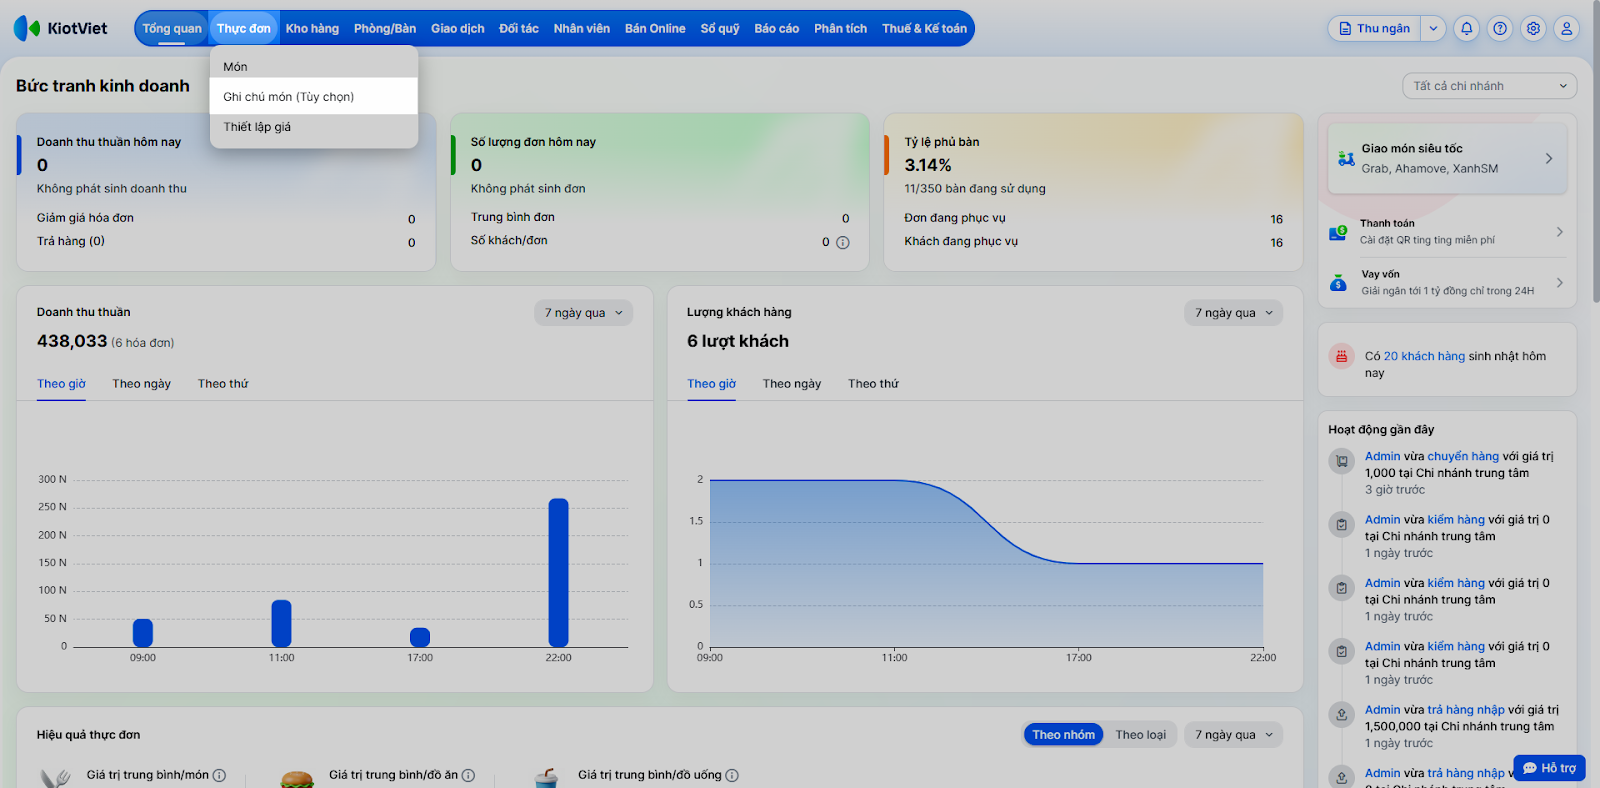Open the Báo cáo menu
The height and width of the screenshot is (788, 1600).
[777, 29]
